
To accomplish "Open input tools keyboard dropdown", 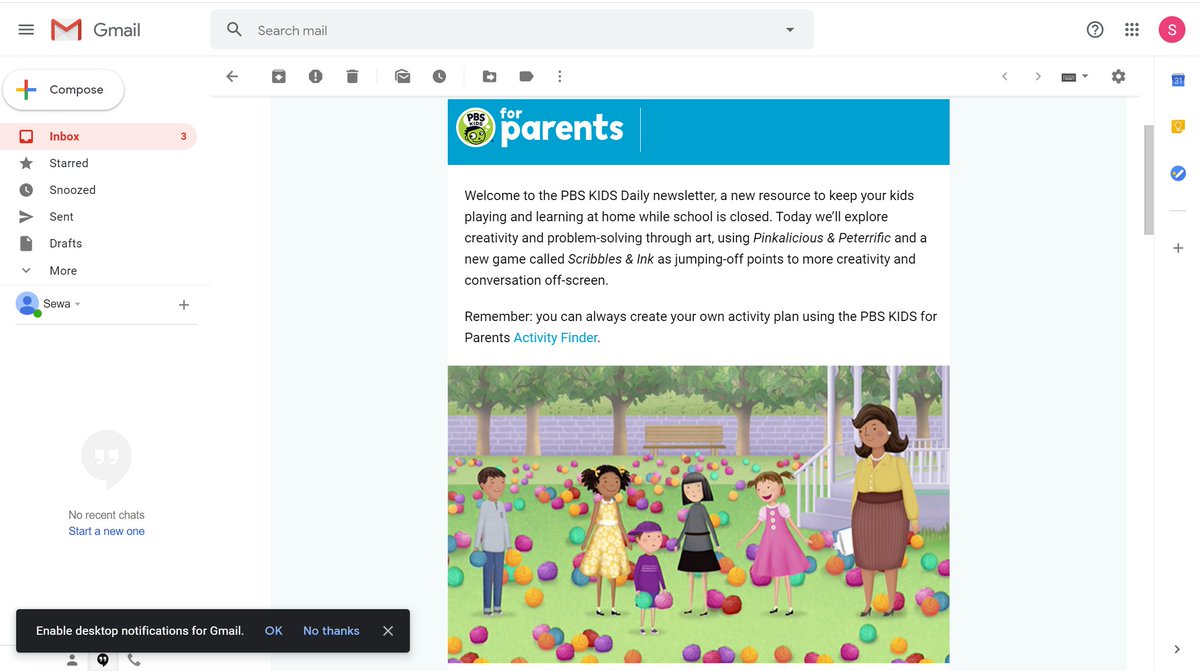I will click(1075, 76).
